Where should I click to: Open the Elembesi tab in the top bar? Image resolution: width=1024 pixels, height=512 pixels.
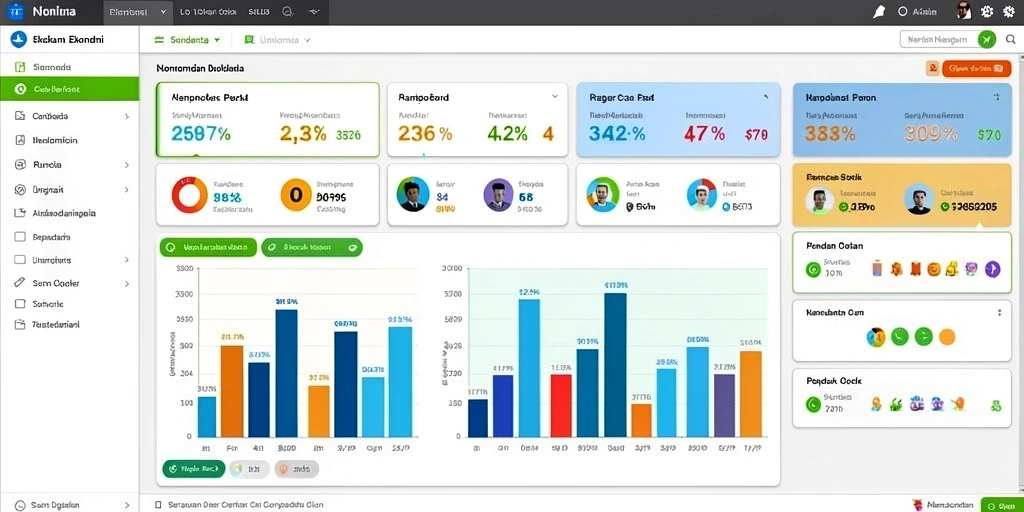(138, 12)
